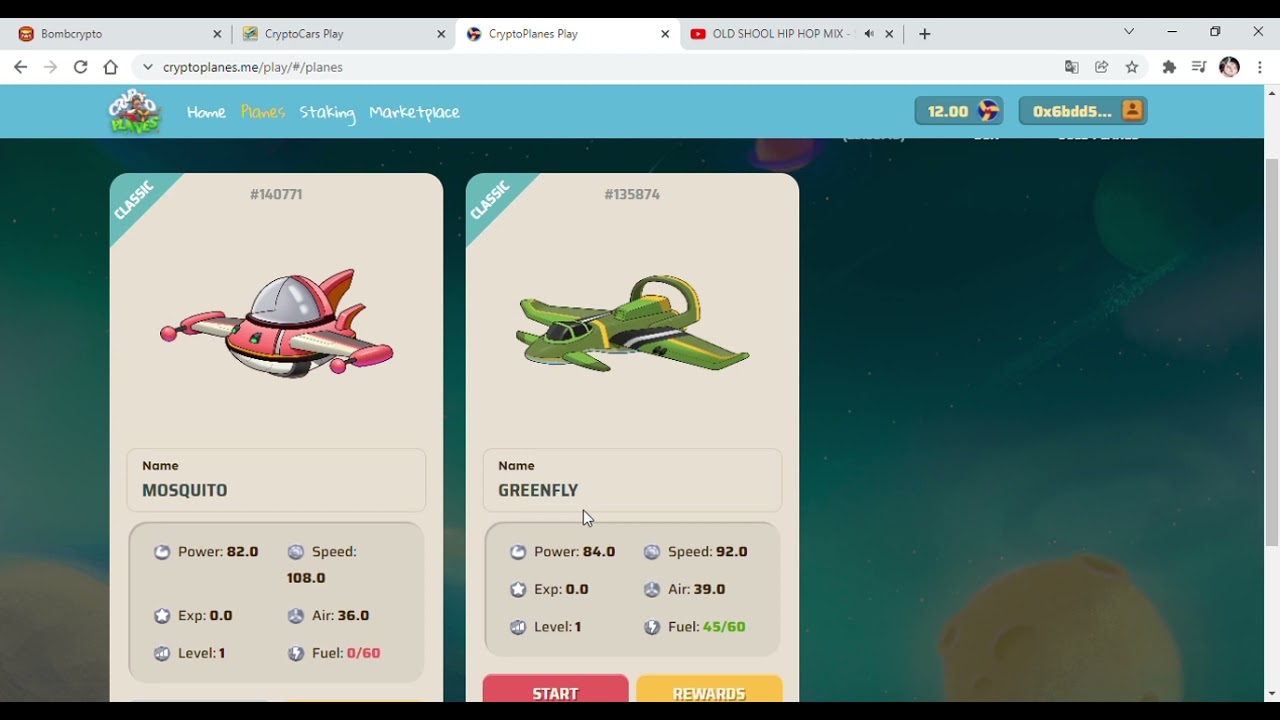This screenshot has height=720, width=1280.
Task: Mute the OLD SHOOL HIP HOP tab audio
Action: (x=869, y=34)
